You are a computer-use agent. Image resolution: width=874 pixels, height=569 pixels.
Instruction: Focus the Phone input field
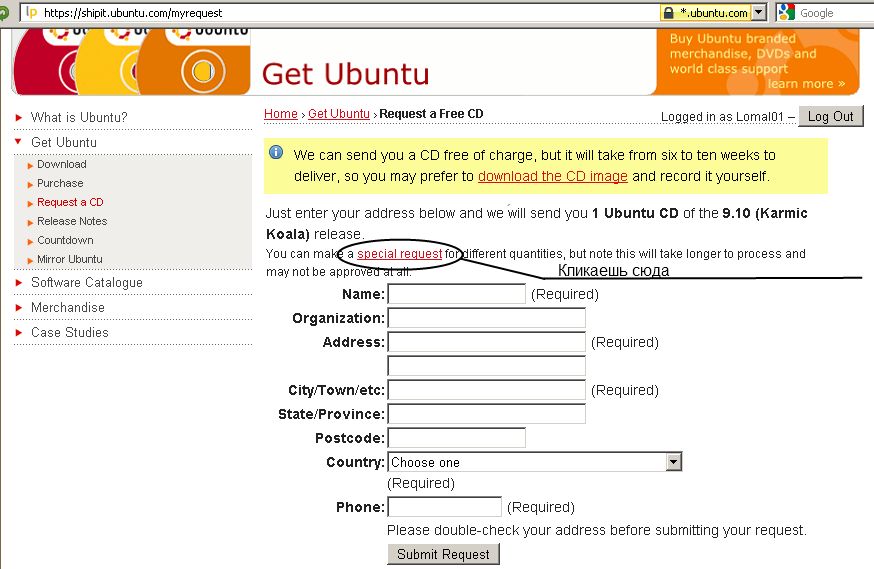pos(445,507)
